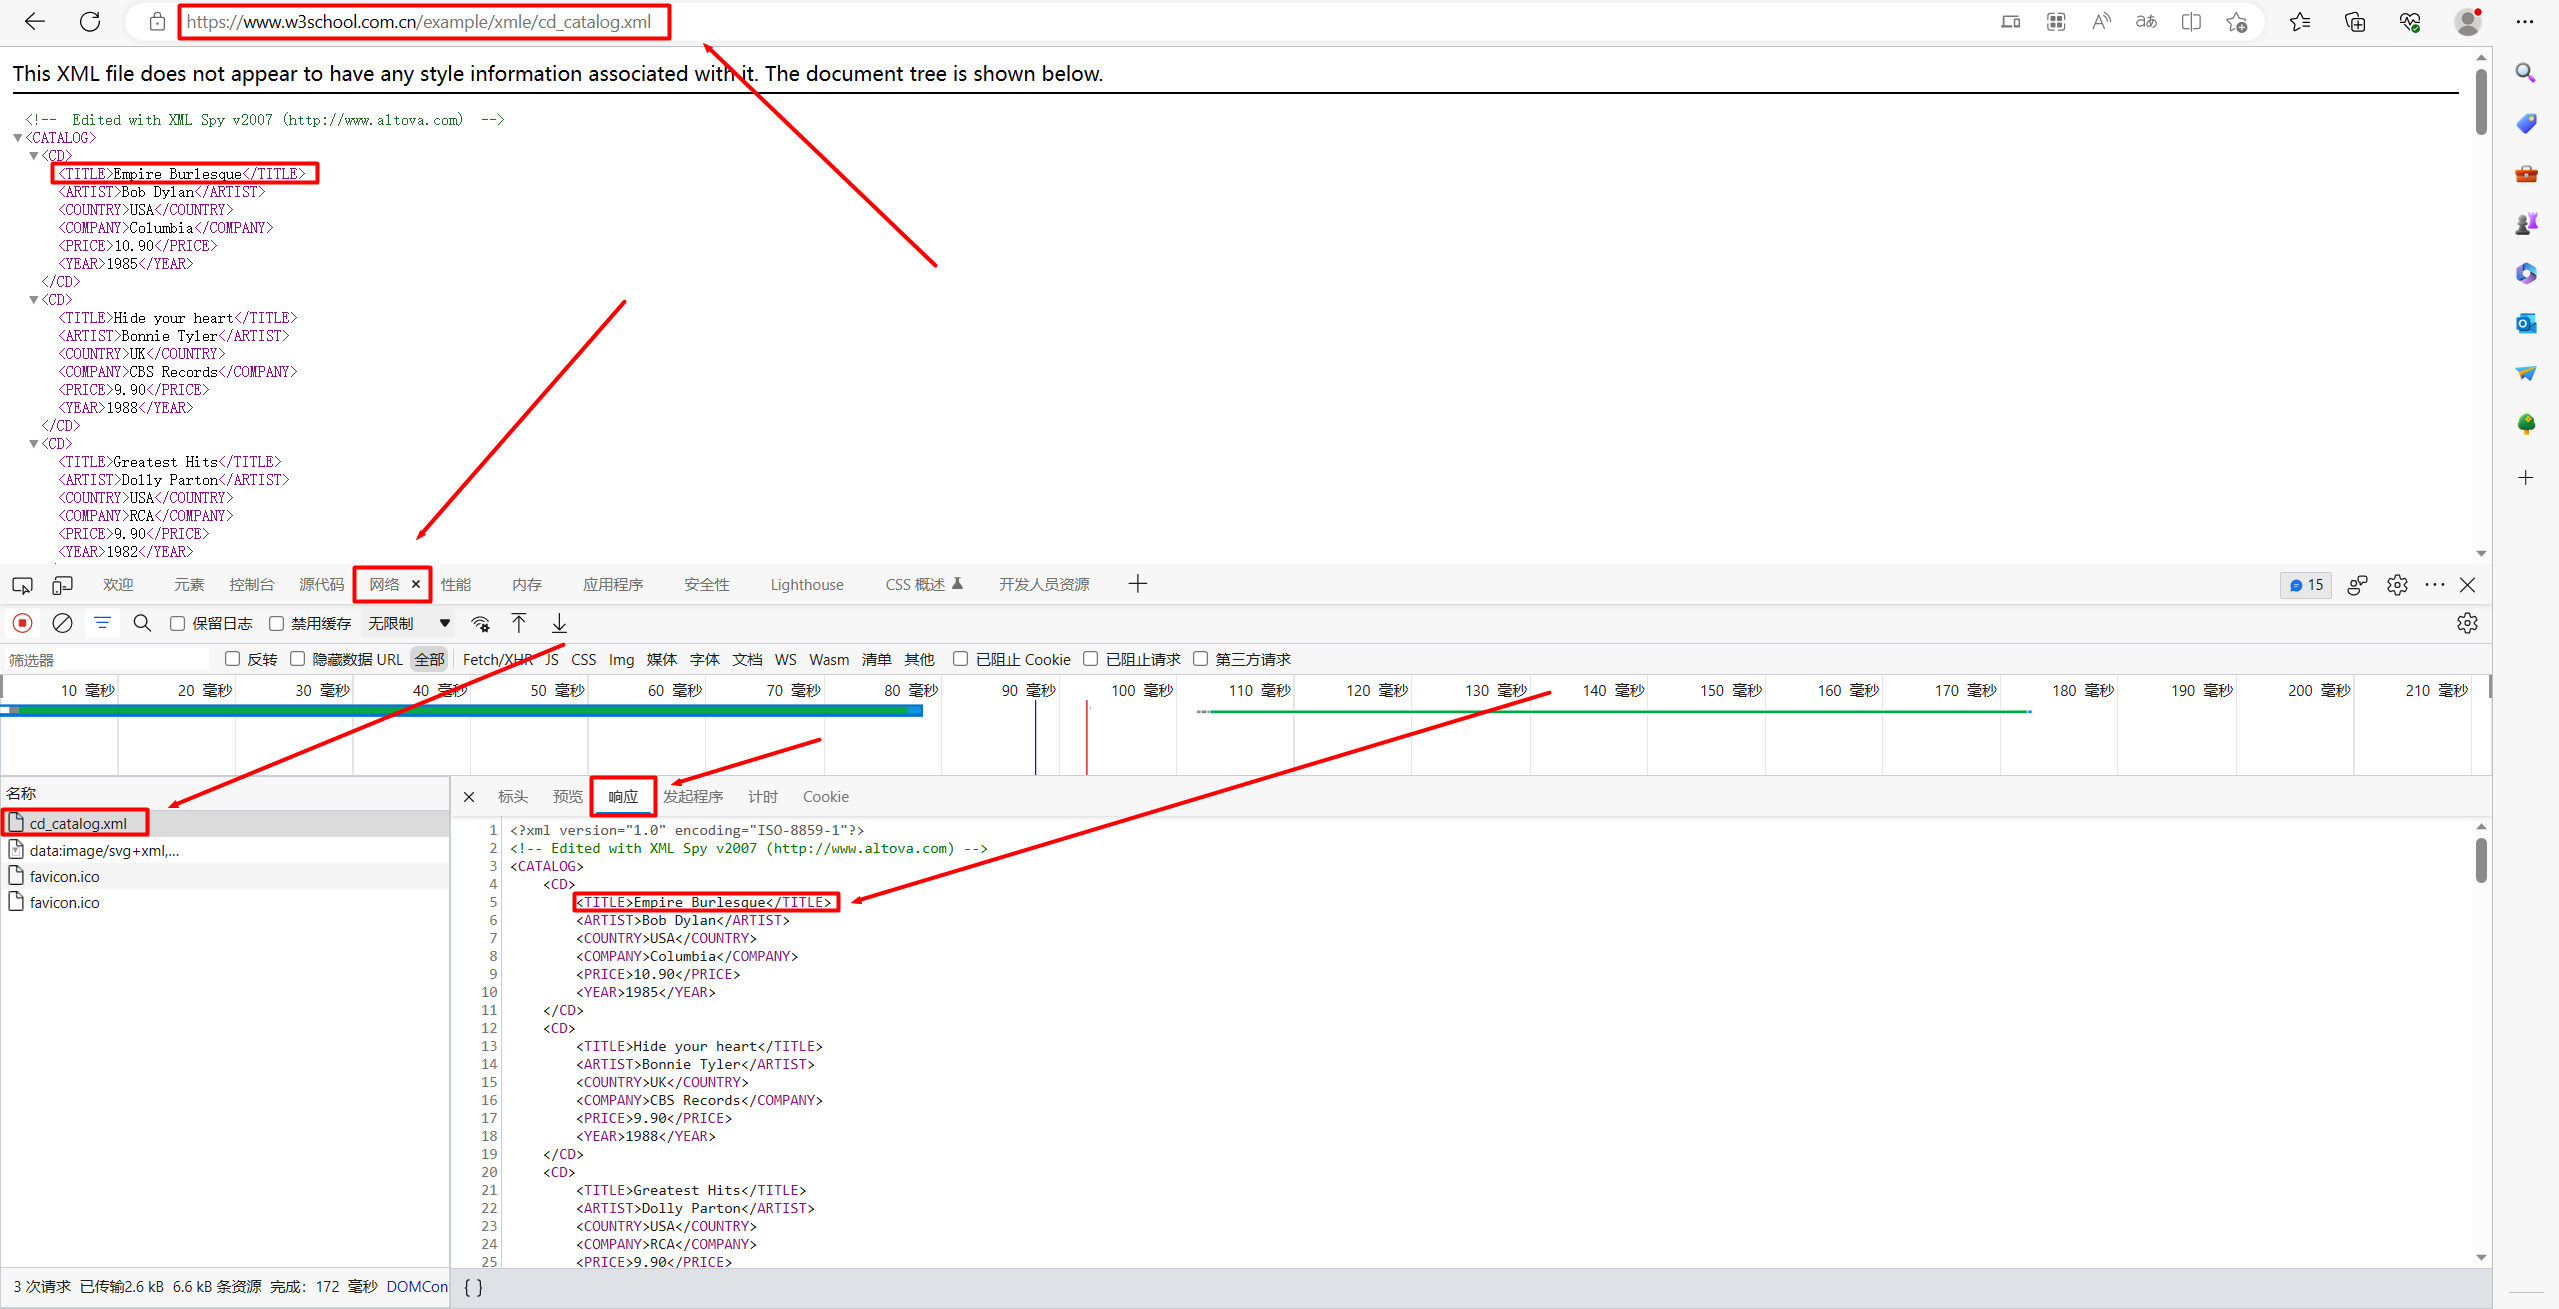Collapse the CATALOG root node
Viewport: 2559px width, 1309px height.
tap(17, 138)
